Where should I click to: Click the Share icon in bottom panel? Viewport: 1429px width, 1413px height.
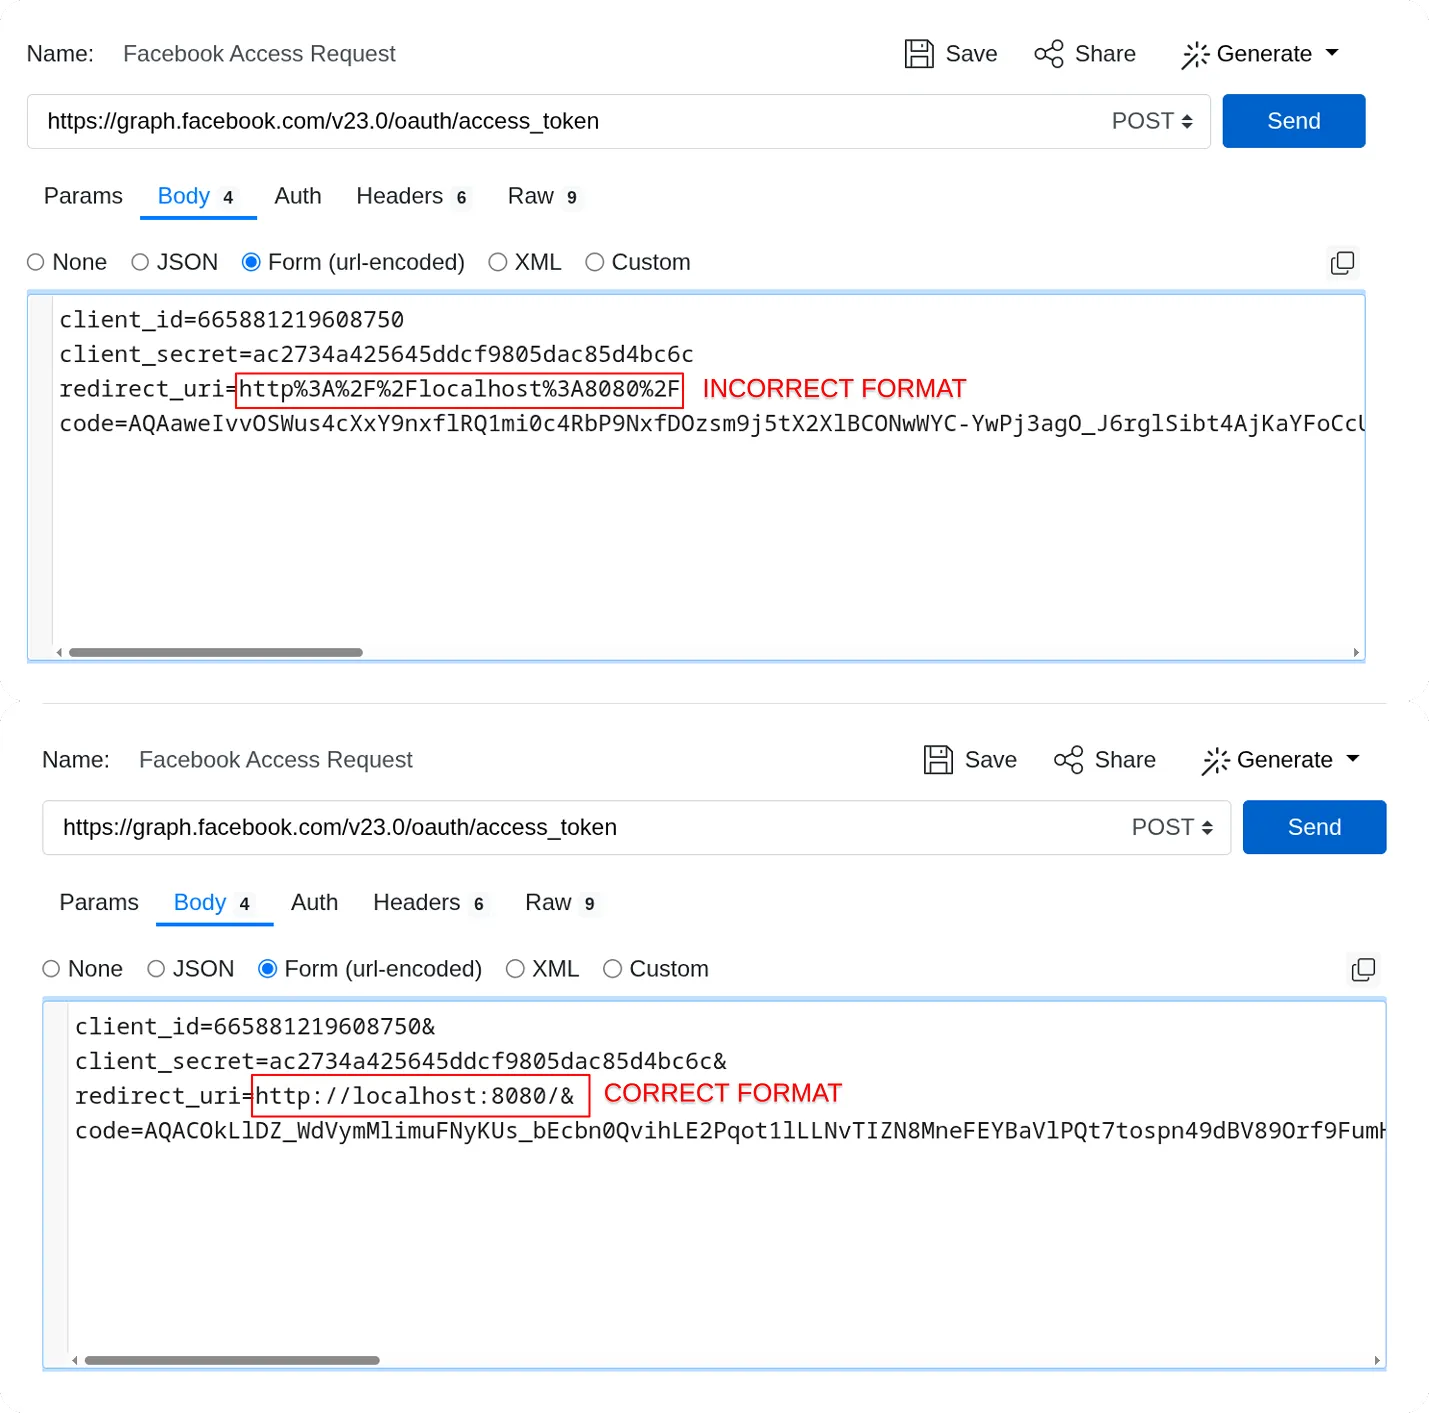(x=1069, y=760)
